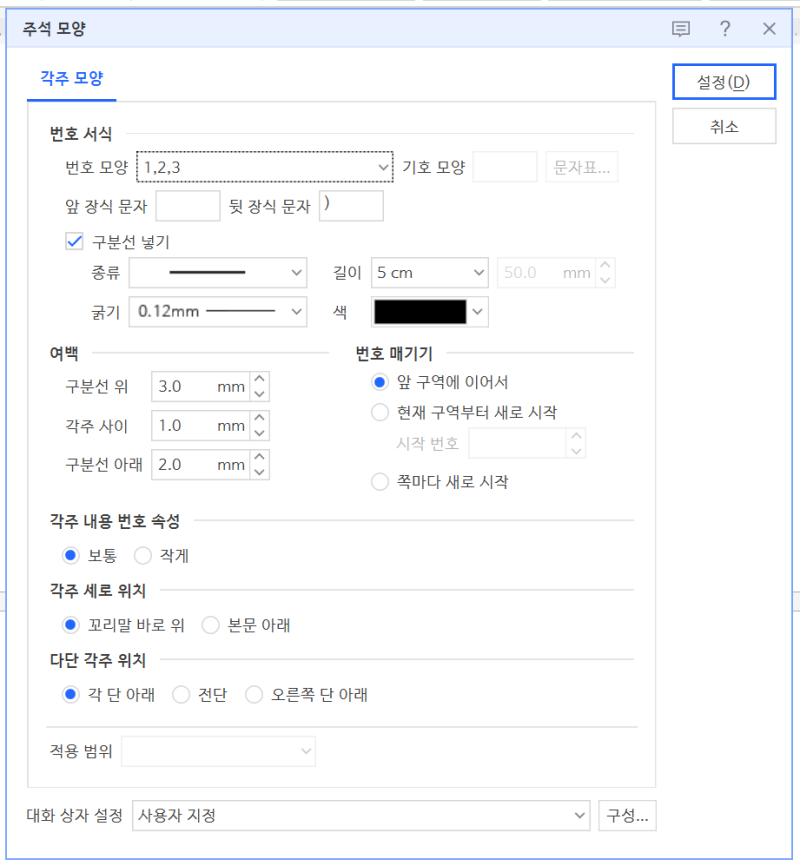800x866 pixels.
Task: Decrease the 50.0 mm length stepper
Action: (x=605, y=280)
